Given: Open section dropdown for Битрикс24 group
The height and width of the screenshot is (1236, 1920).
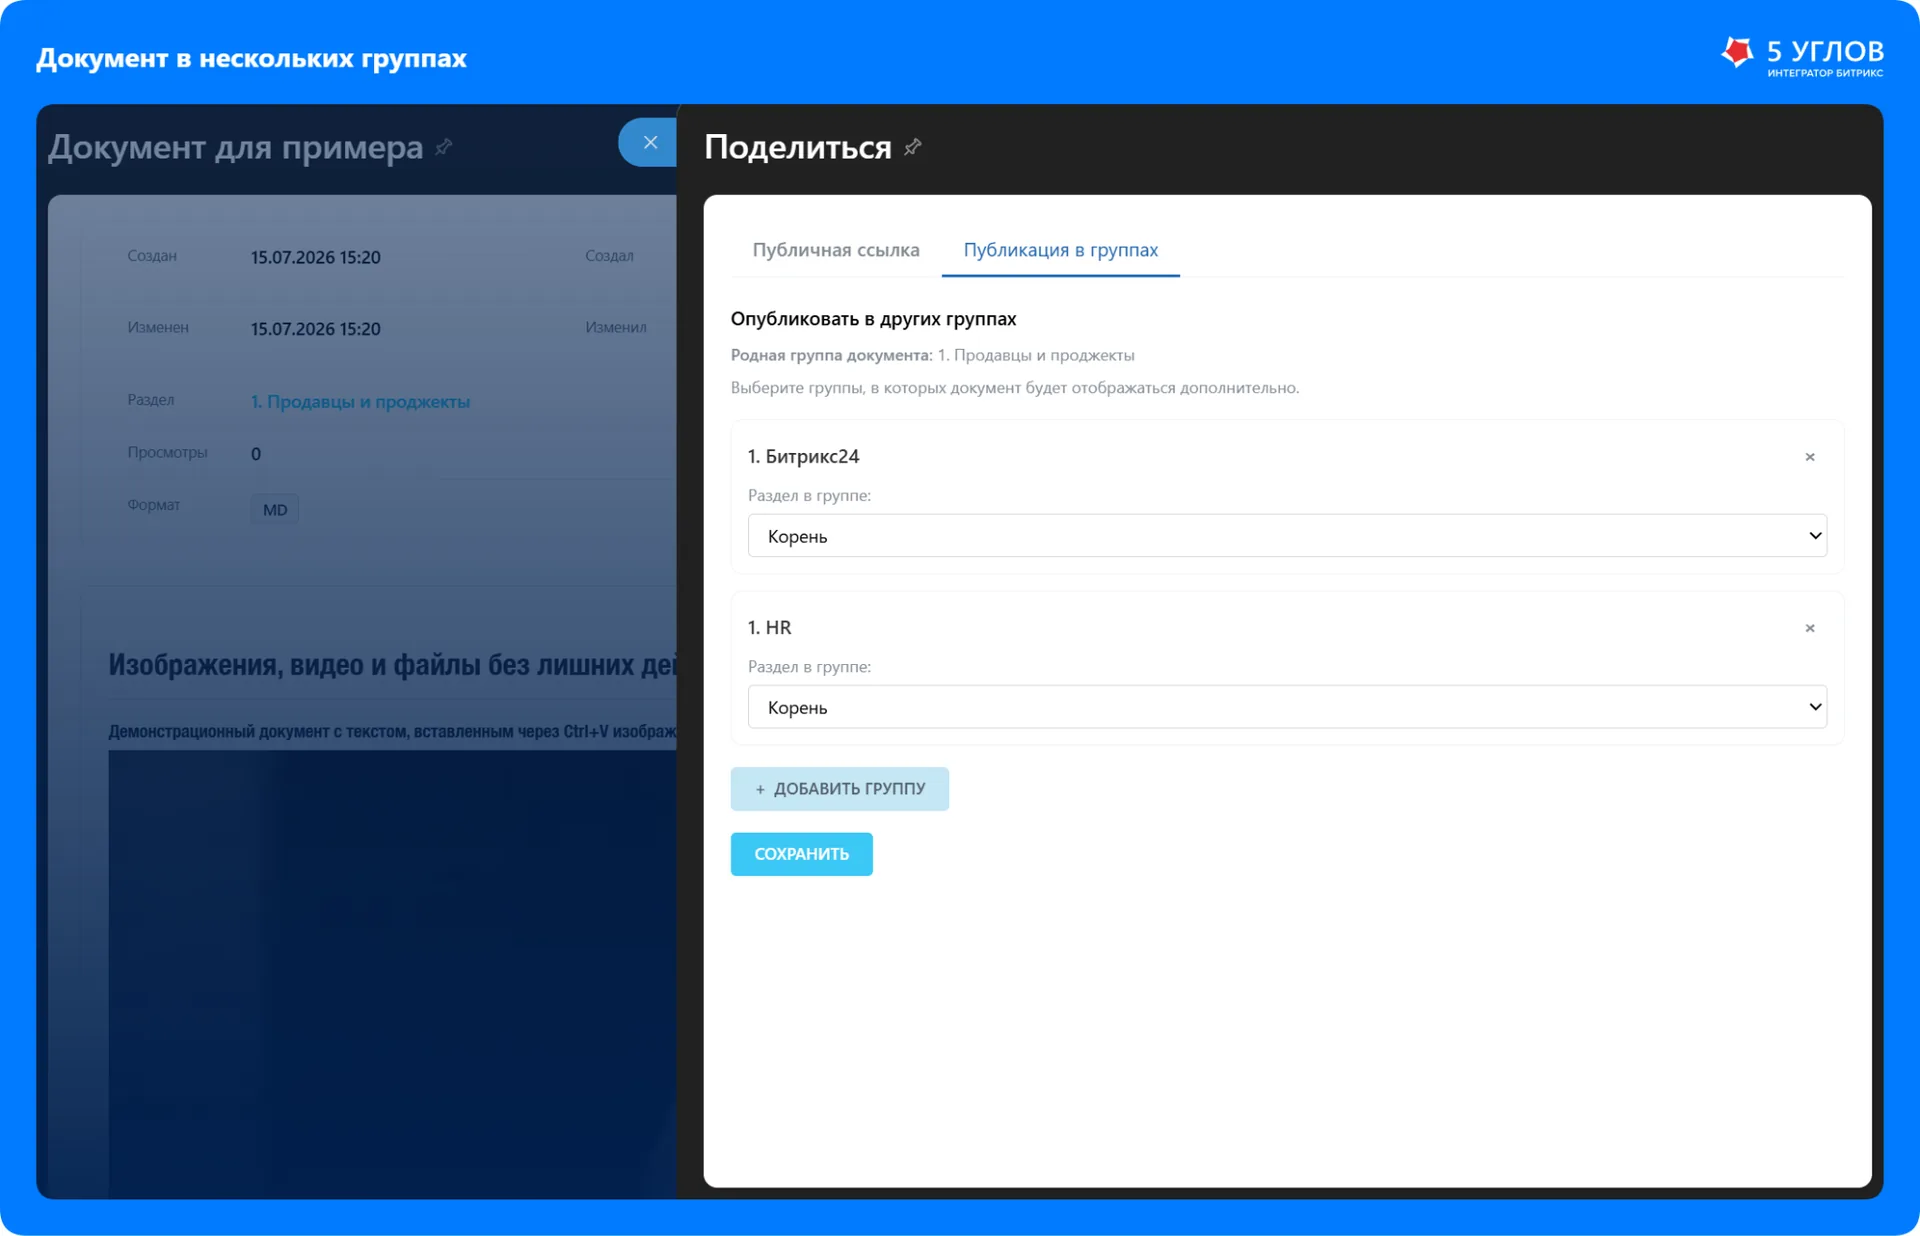Looking at the screenshot, I should coord(1287,536).
